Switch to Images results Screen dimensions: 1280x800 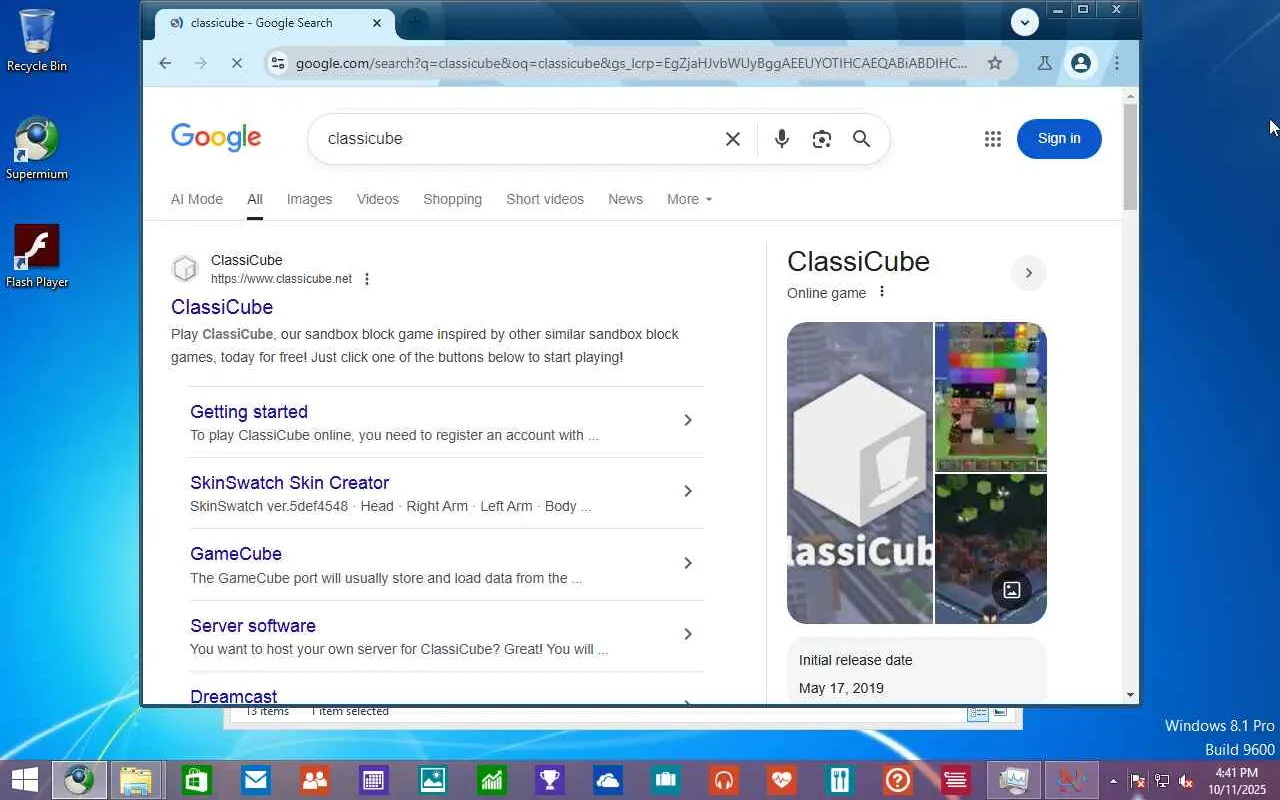tap(309, 199)
